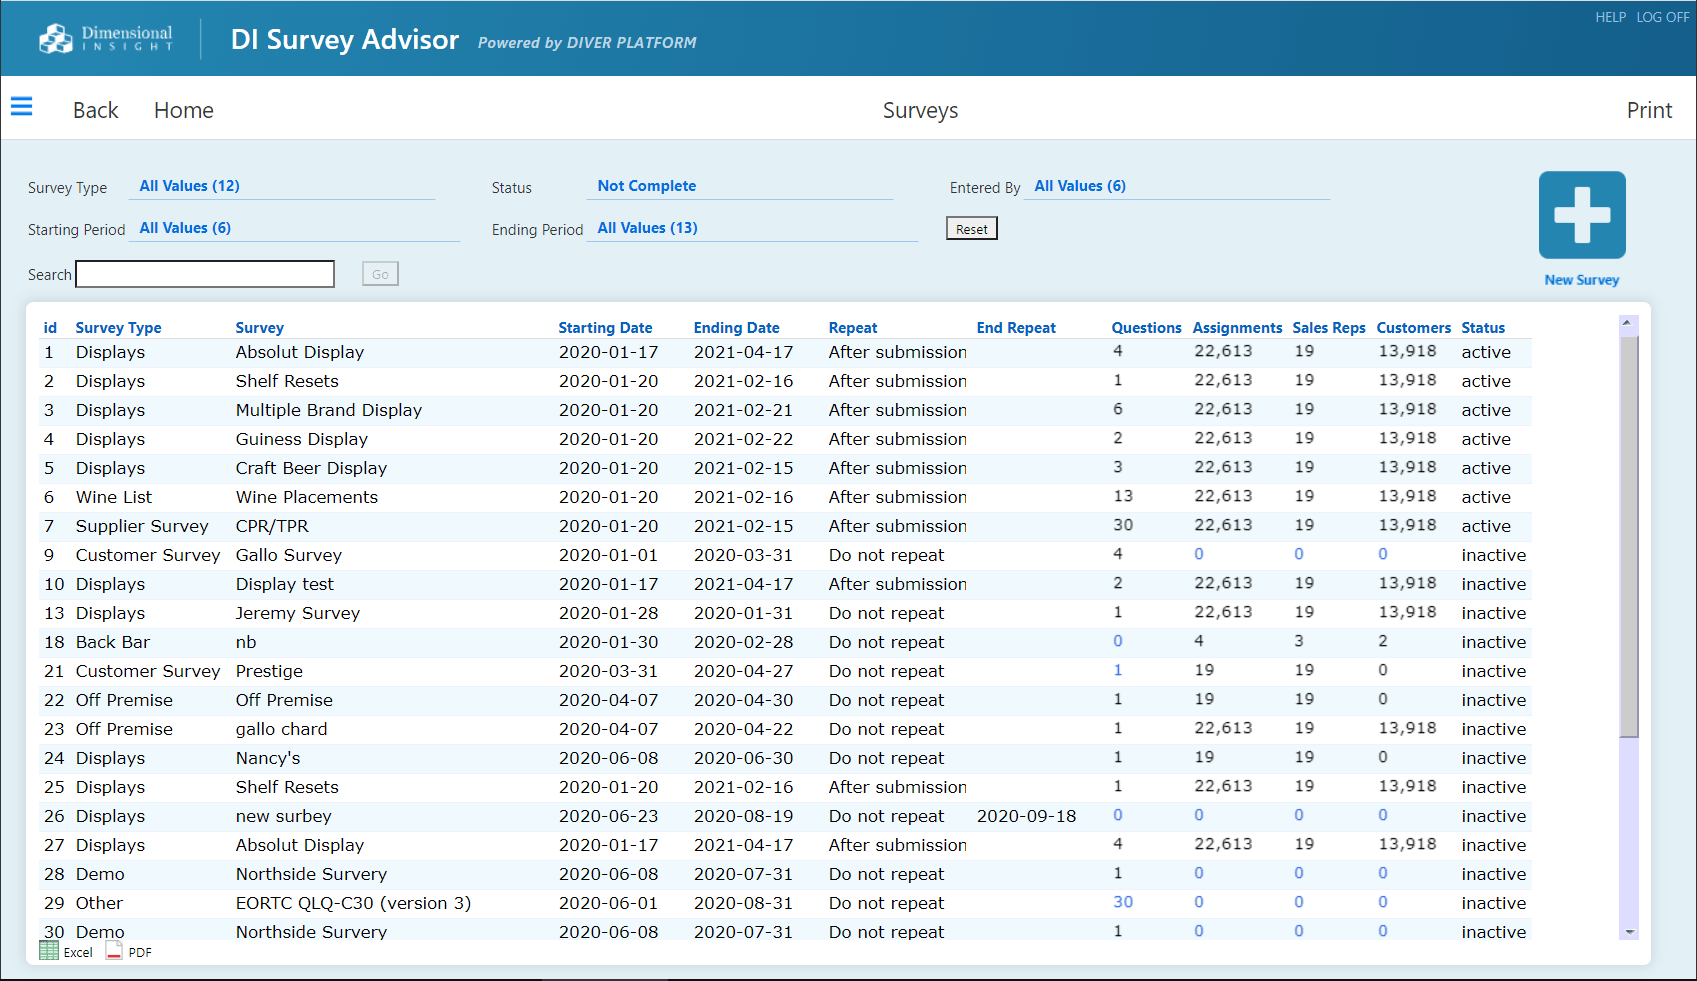The height and width of the screenshot is (981, 1697).
Task: Focus the Search text field
Action: click(205, 274)
